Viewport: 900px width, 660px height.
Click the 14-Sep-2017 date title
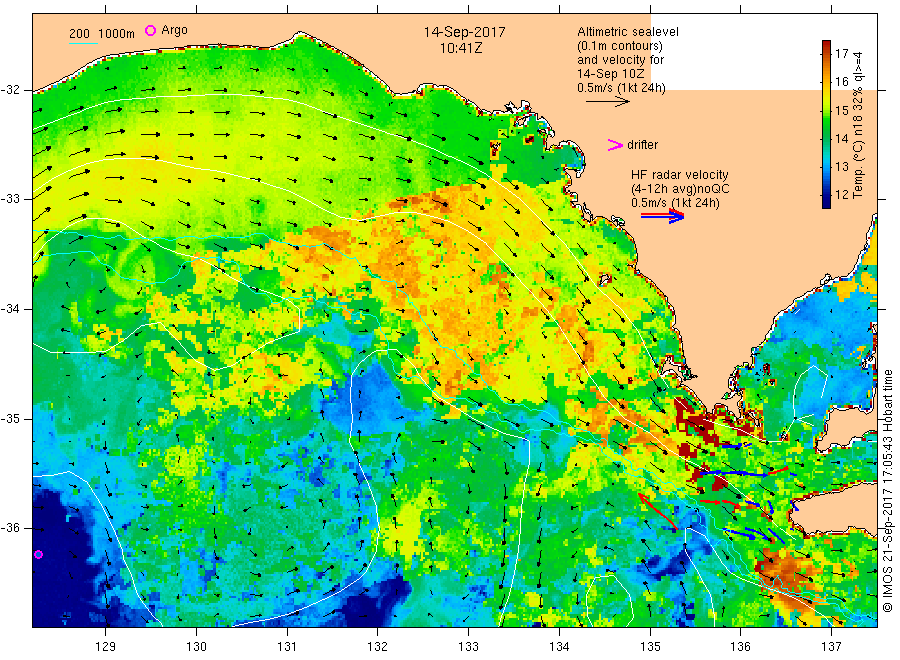point(464,32)
